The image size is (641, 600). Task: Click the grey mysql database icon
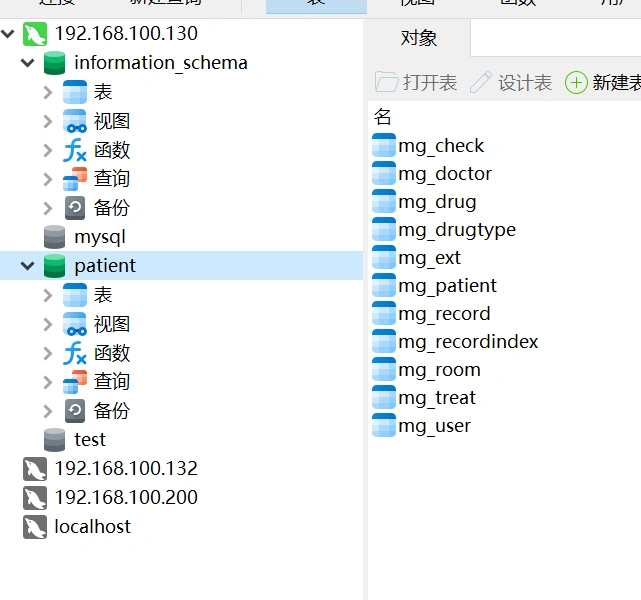(55, 237)
